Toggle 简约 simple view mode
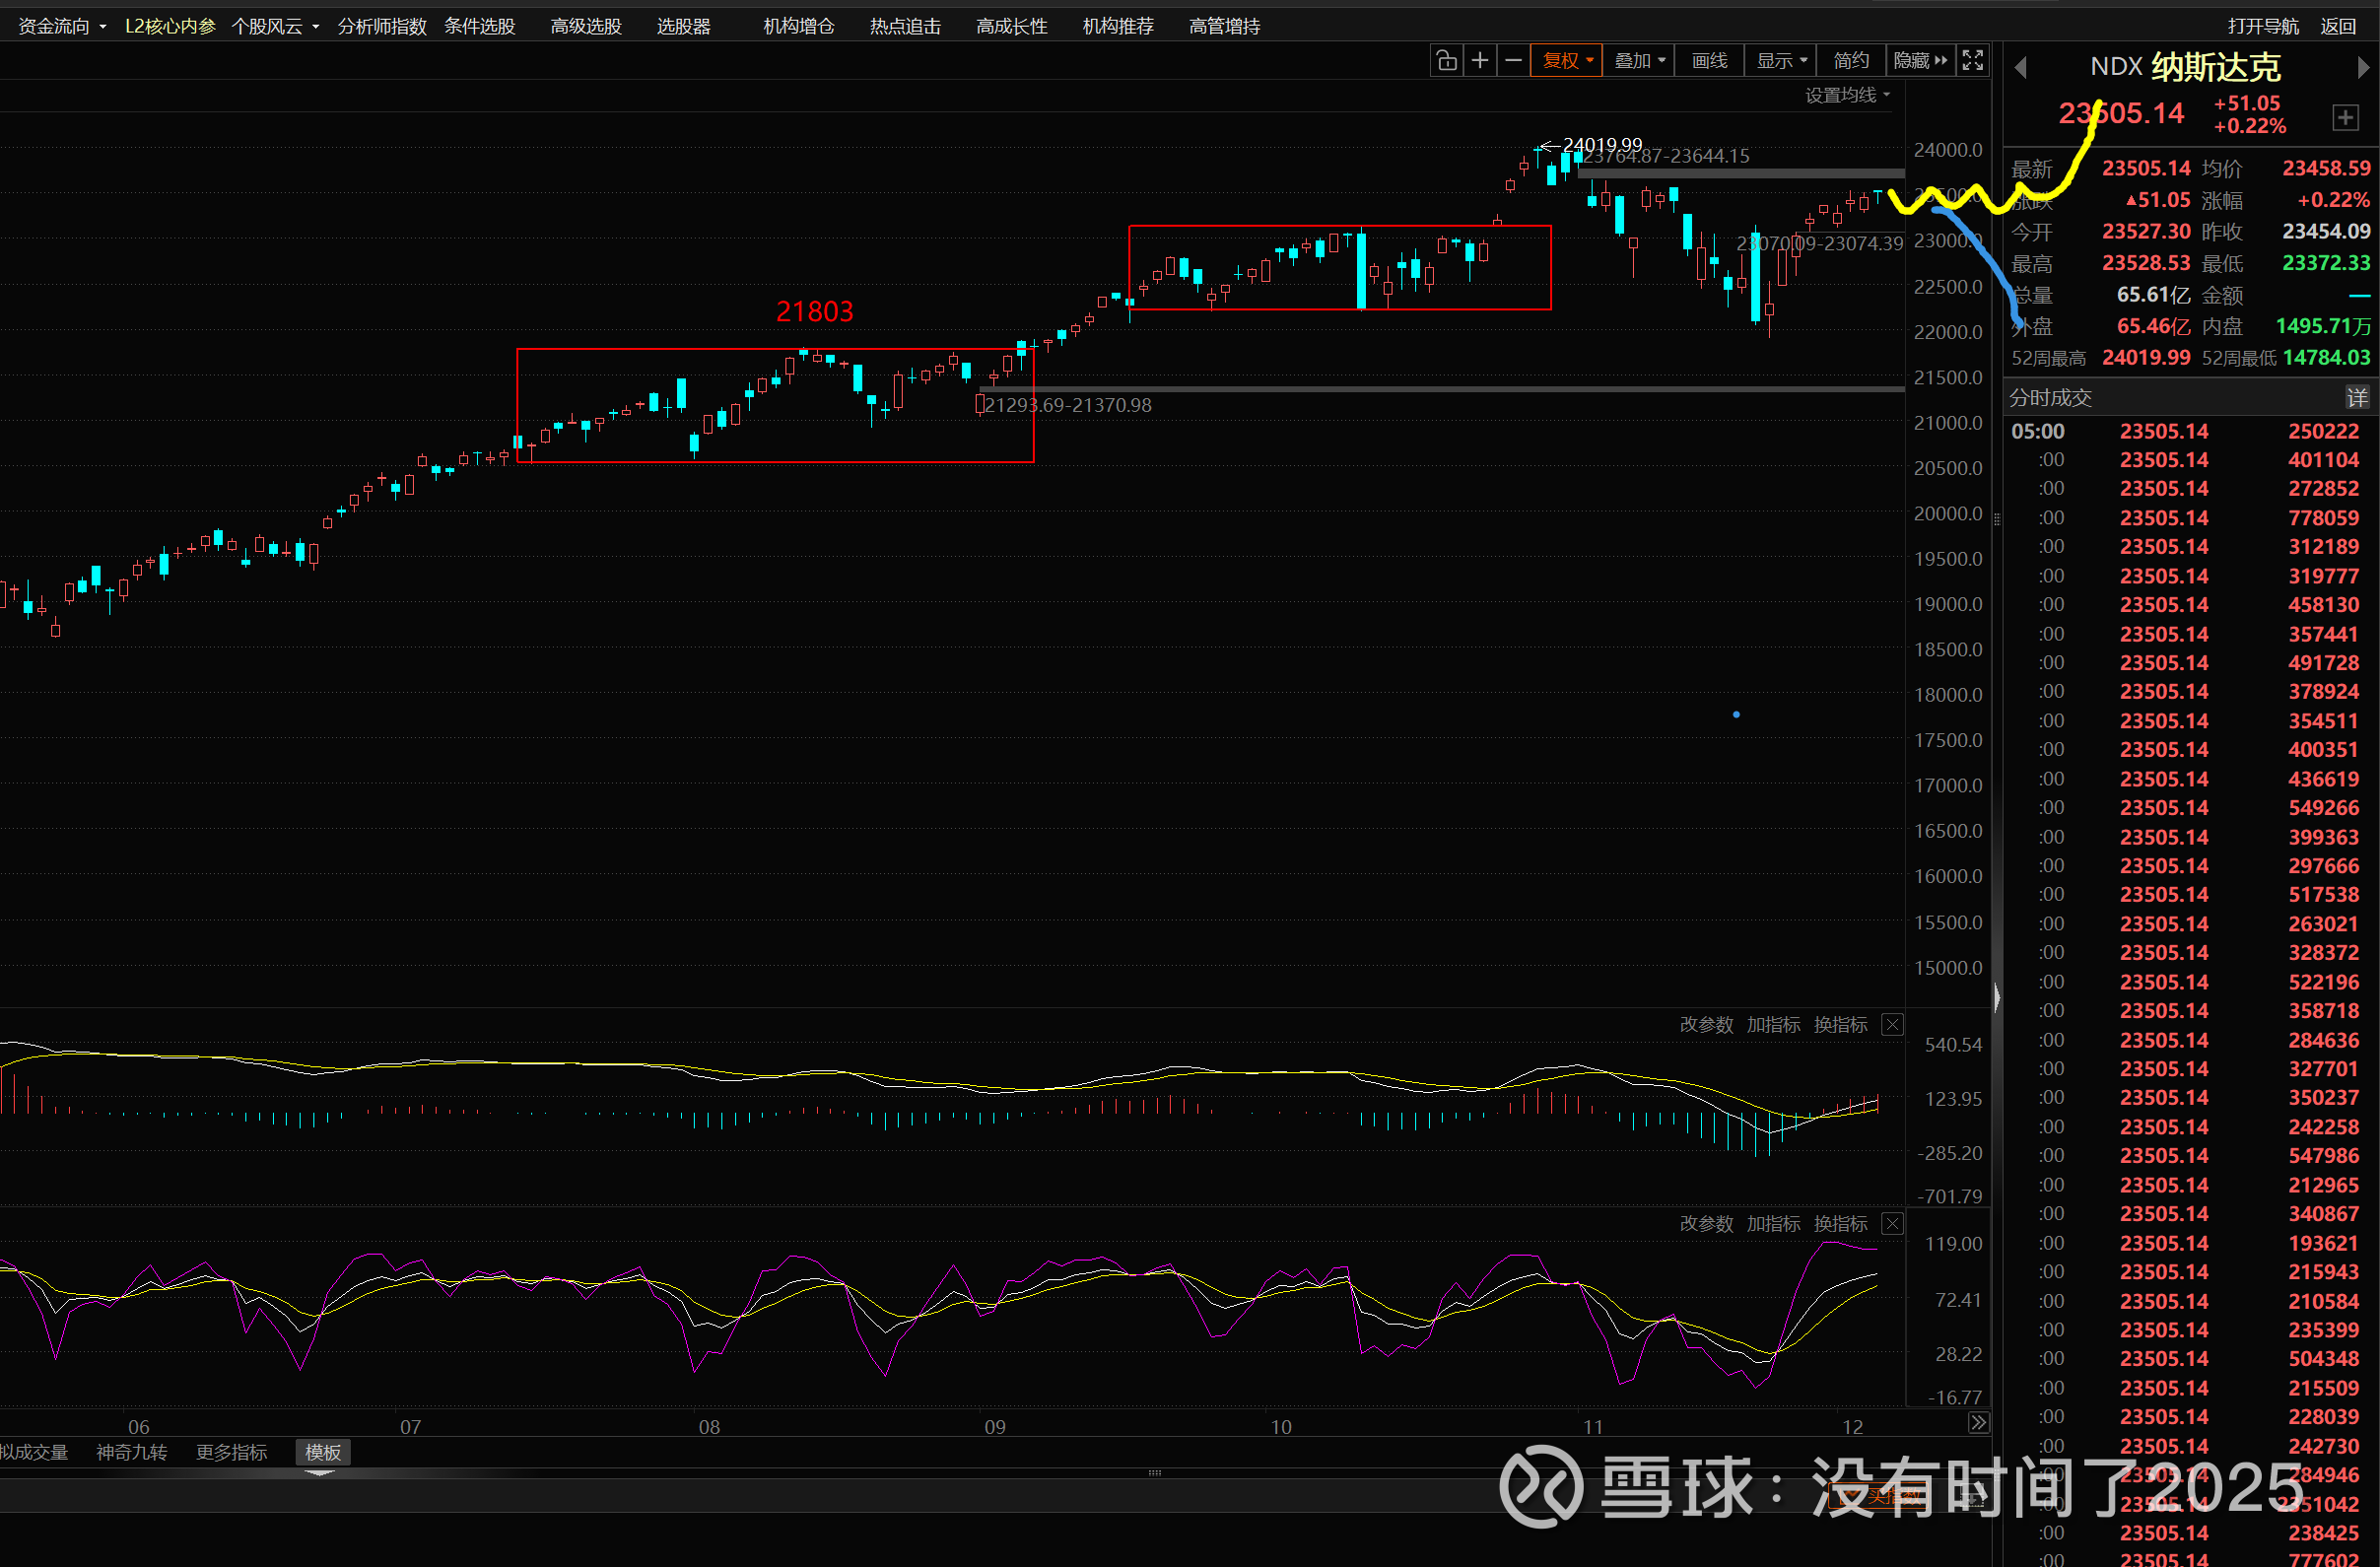The height and width of the screenshot is (1567, 2380). point(1850,61)
